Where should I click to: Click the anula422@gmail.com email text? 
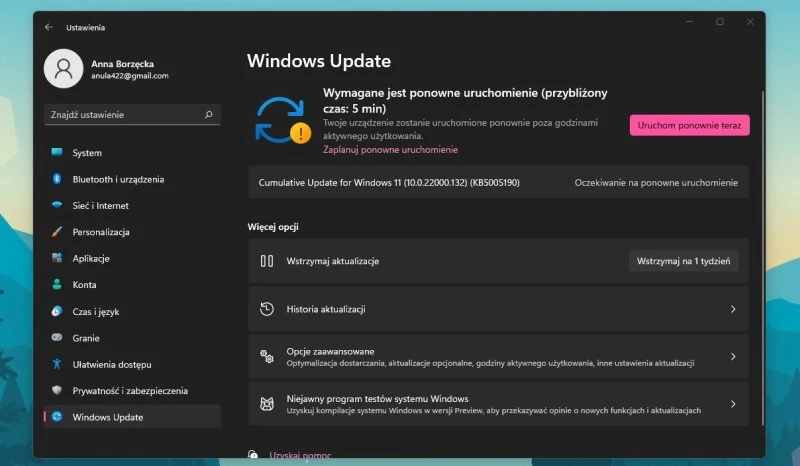pos(130,76)
